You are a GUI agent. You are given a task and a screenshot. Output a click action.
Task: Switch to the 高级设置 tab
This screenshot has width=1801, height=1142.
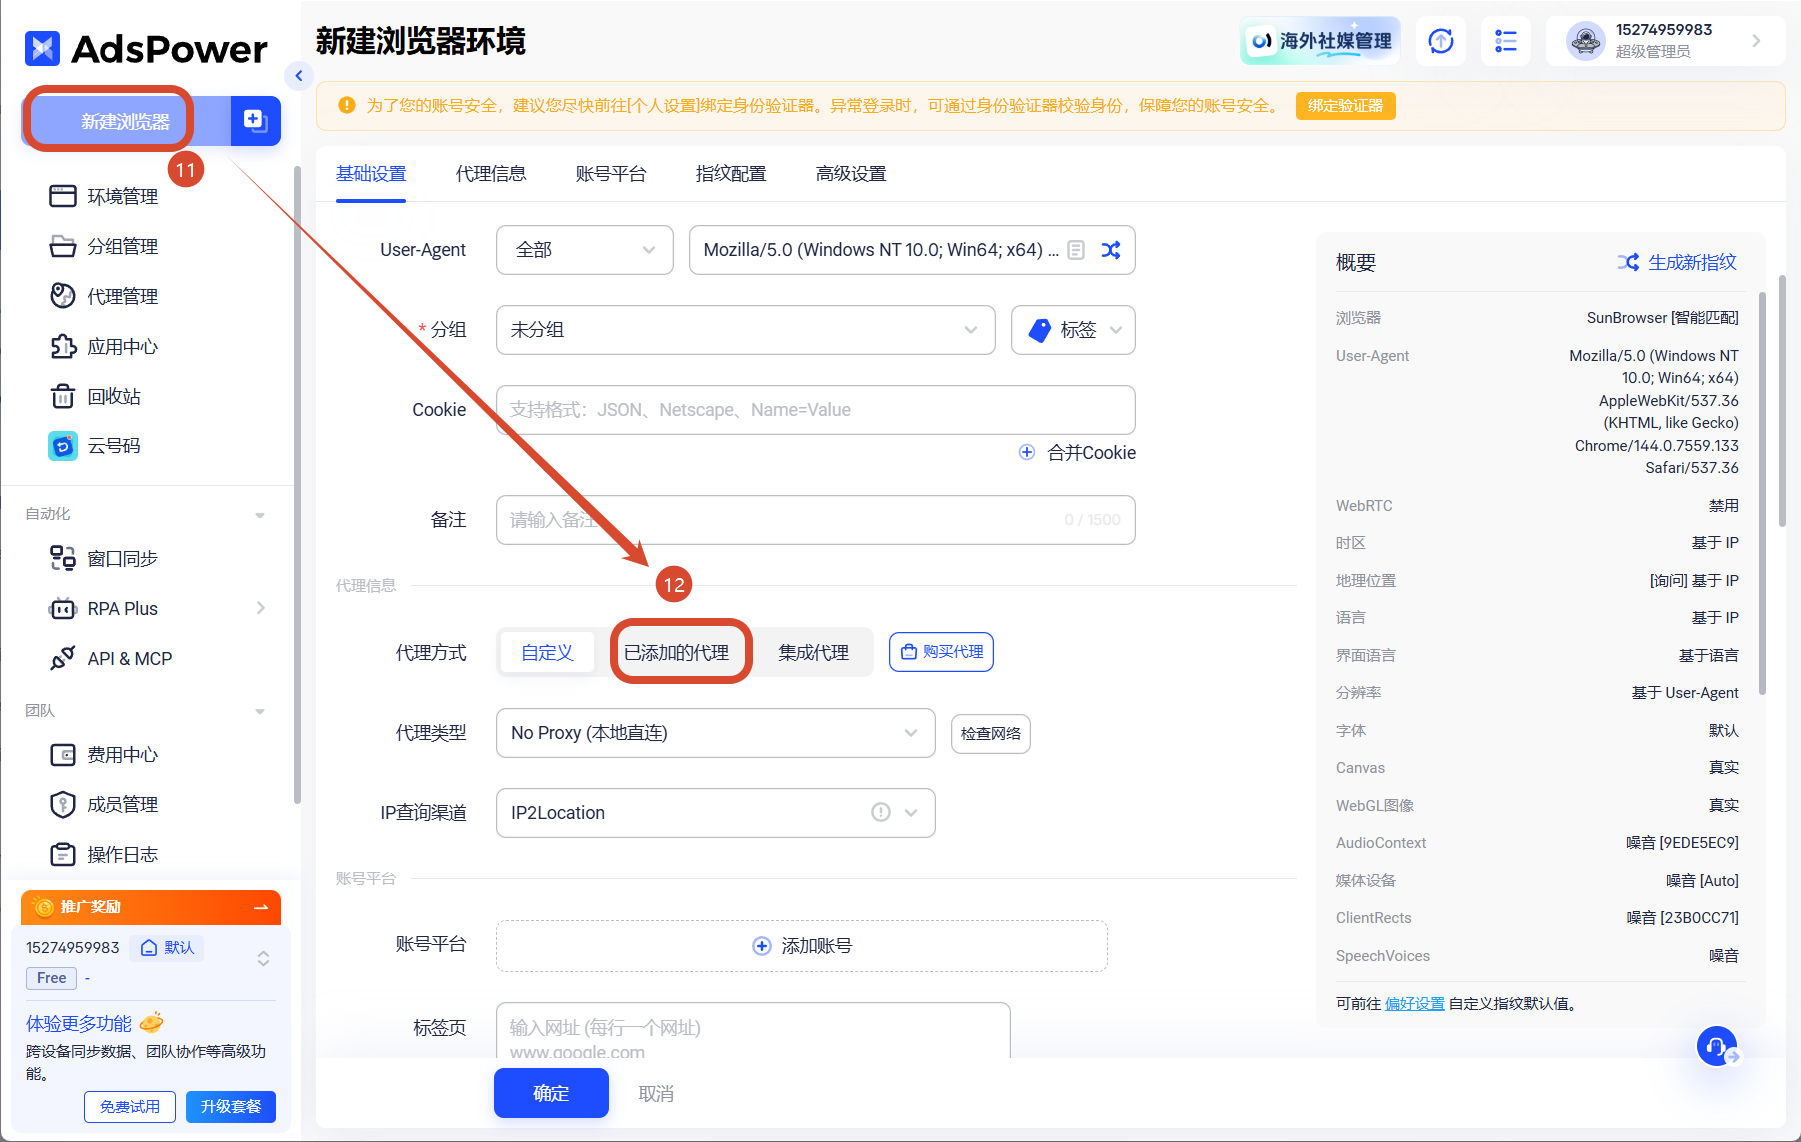pos(851,174)
